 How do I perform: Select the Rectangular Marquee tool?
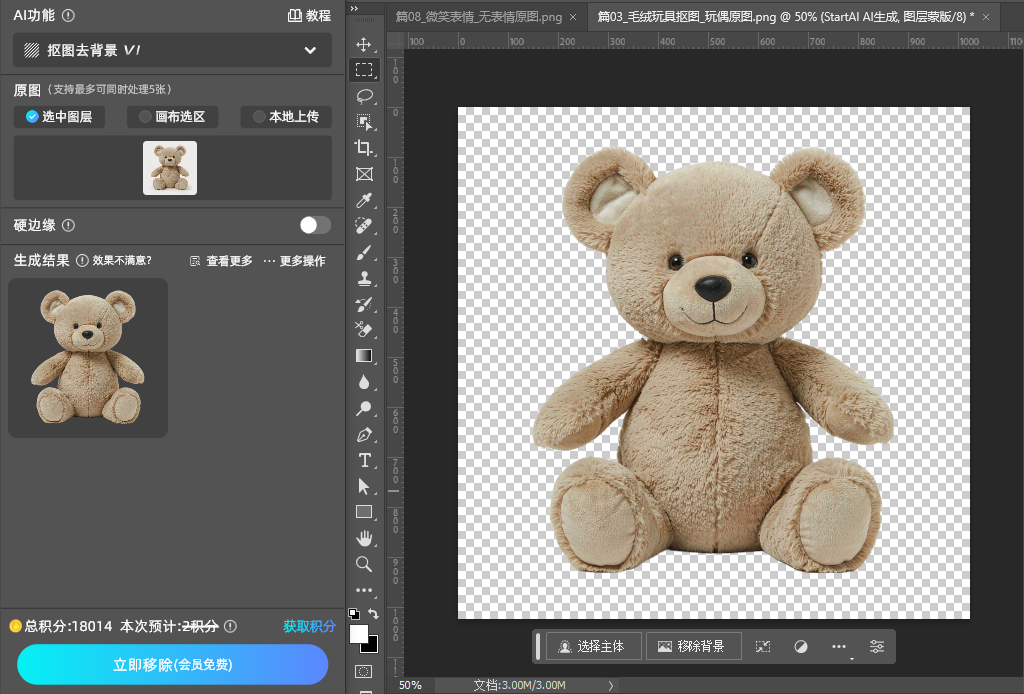point(364,70)
